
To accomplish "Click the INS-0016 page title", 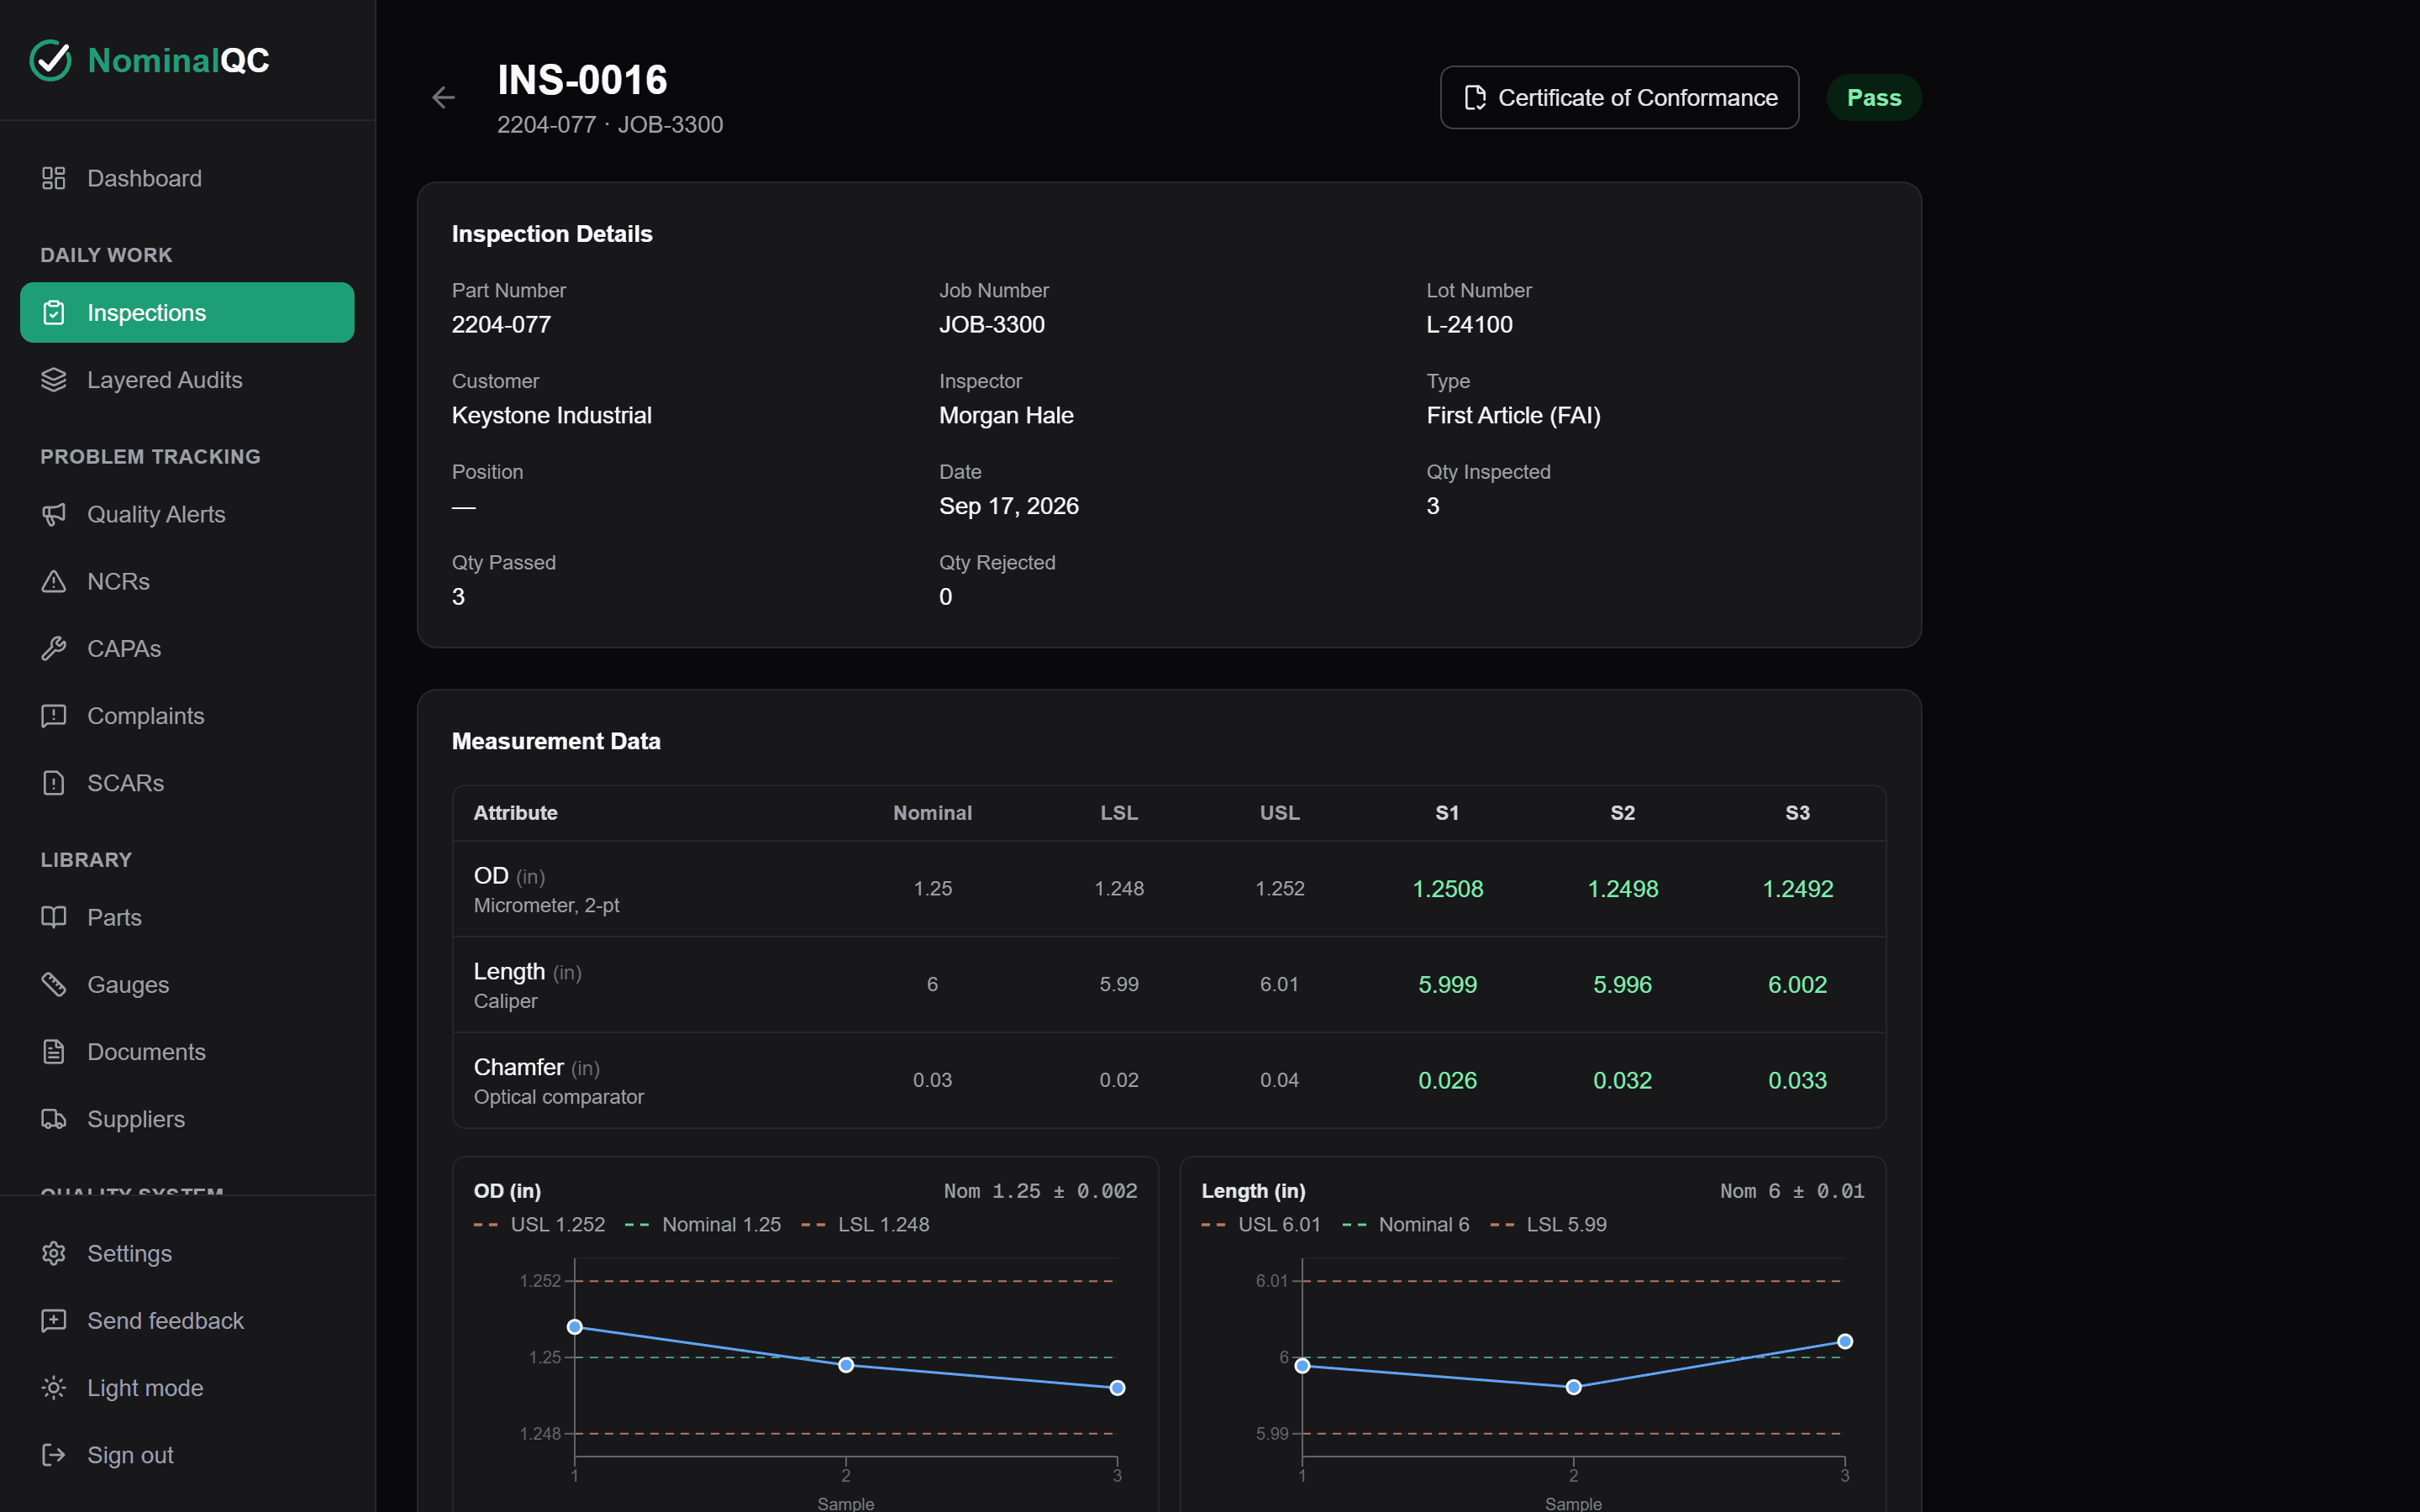I will pyautogui.click(x=582, y=80).
